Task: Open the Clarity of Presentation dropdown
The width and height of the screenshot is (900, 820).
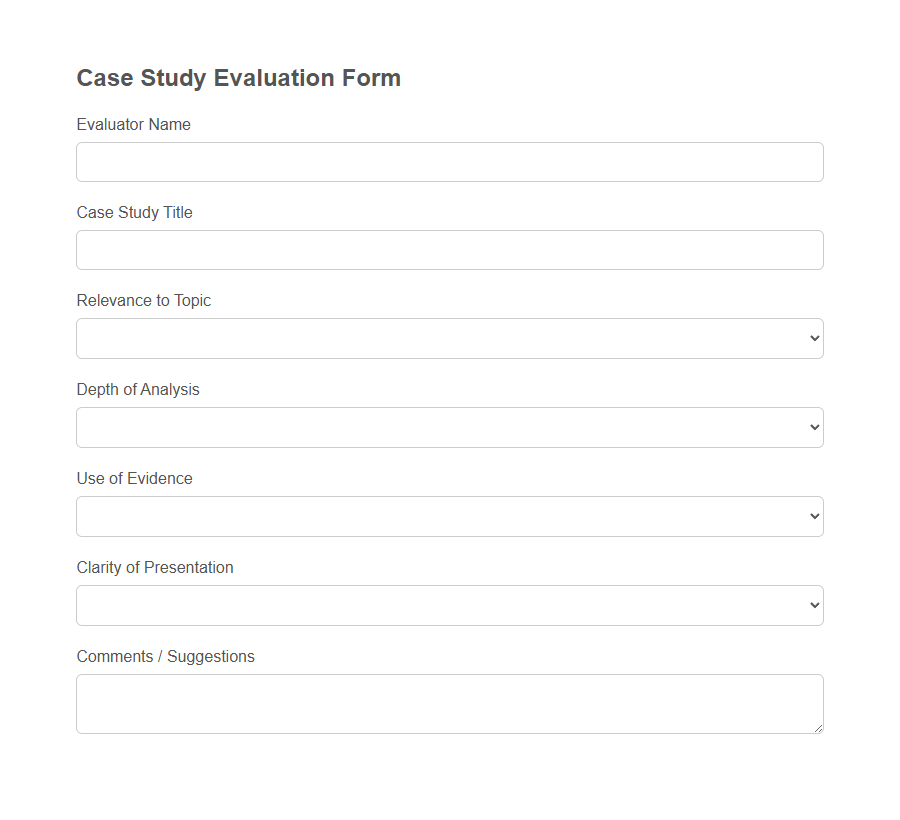Action: pyautogui.click(x=450, y=605)
